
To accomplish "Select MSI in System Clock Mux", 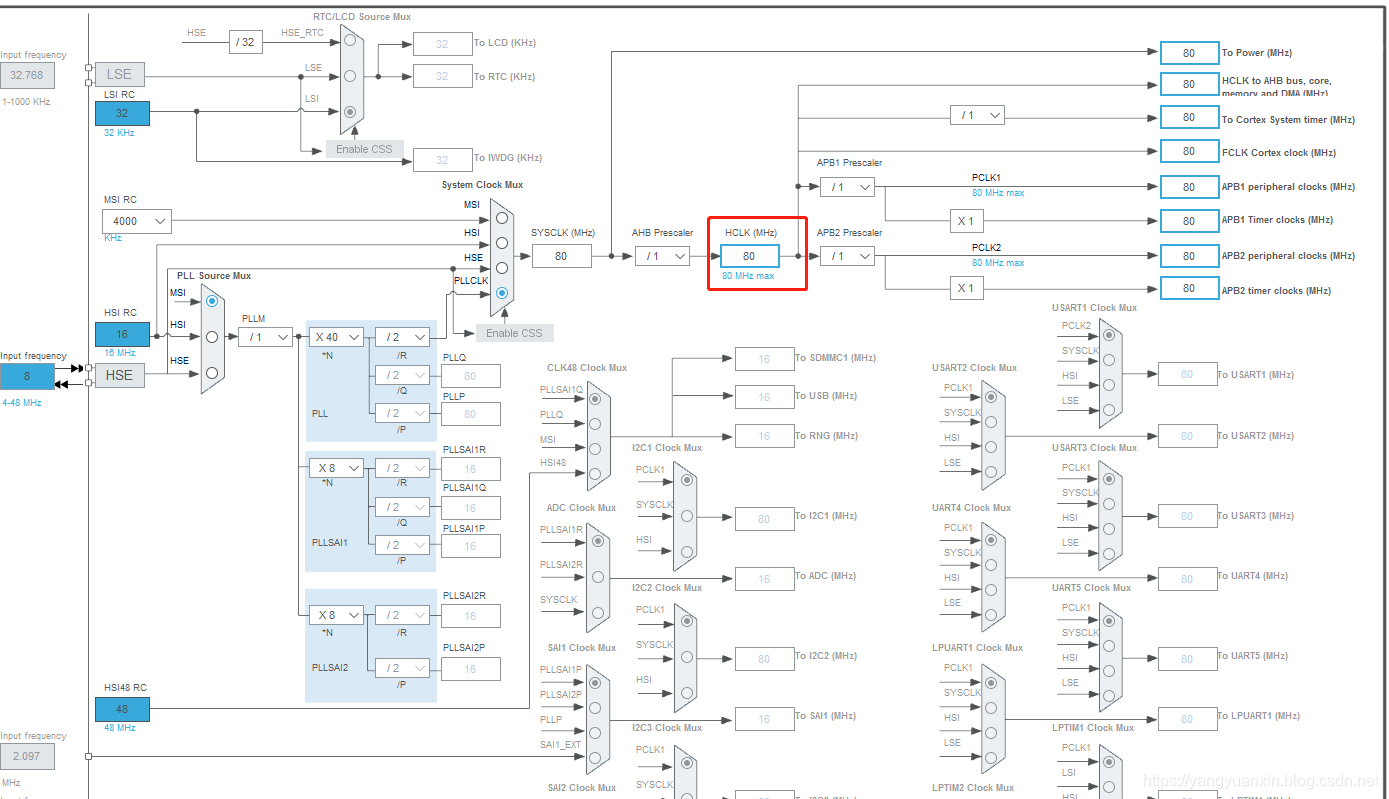I will (x=502, y=217).
